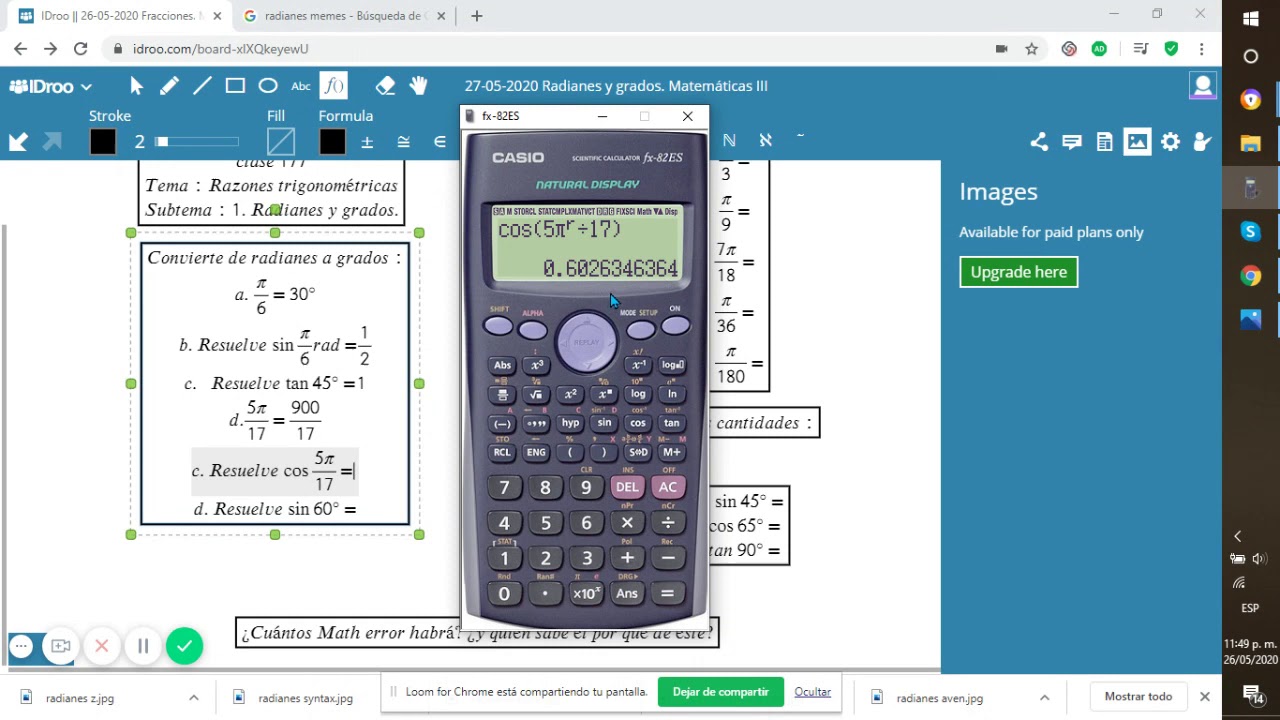Image resolution: width=1280 pixels, height=720 pixels.
Task: Open Skype from the Windows taskbar
Action: (x=1250, y=232)
